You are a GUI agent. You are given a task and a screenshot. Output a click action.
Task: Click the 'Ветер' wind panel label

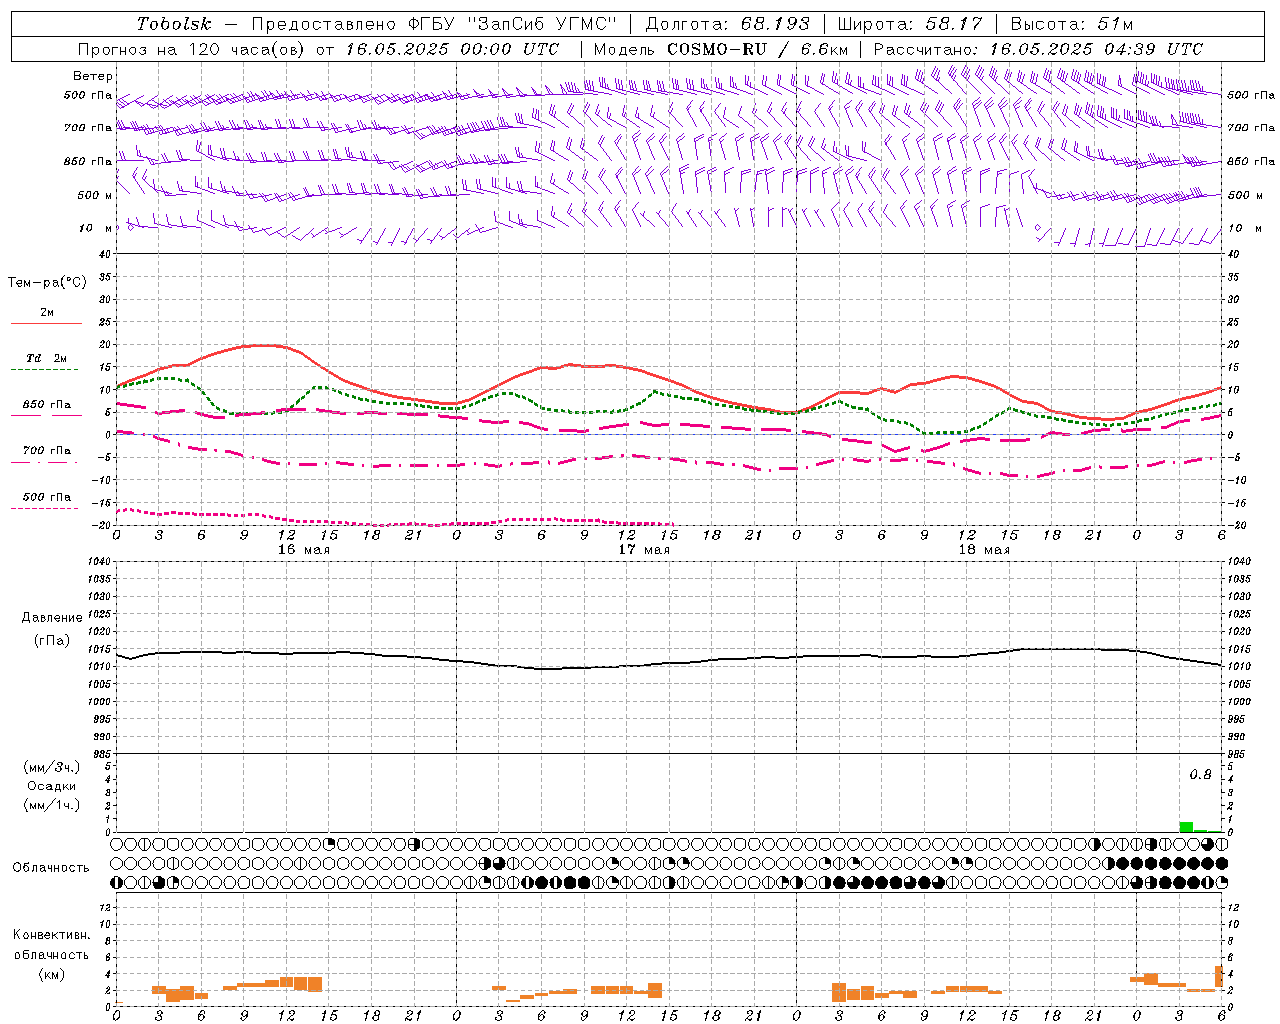point(93,76)
